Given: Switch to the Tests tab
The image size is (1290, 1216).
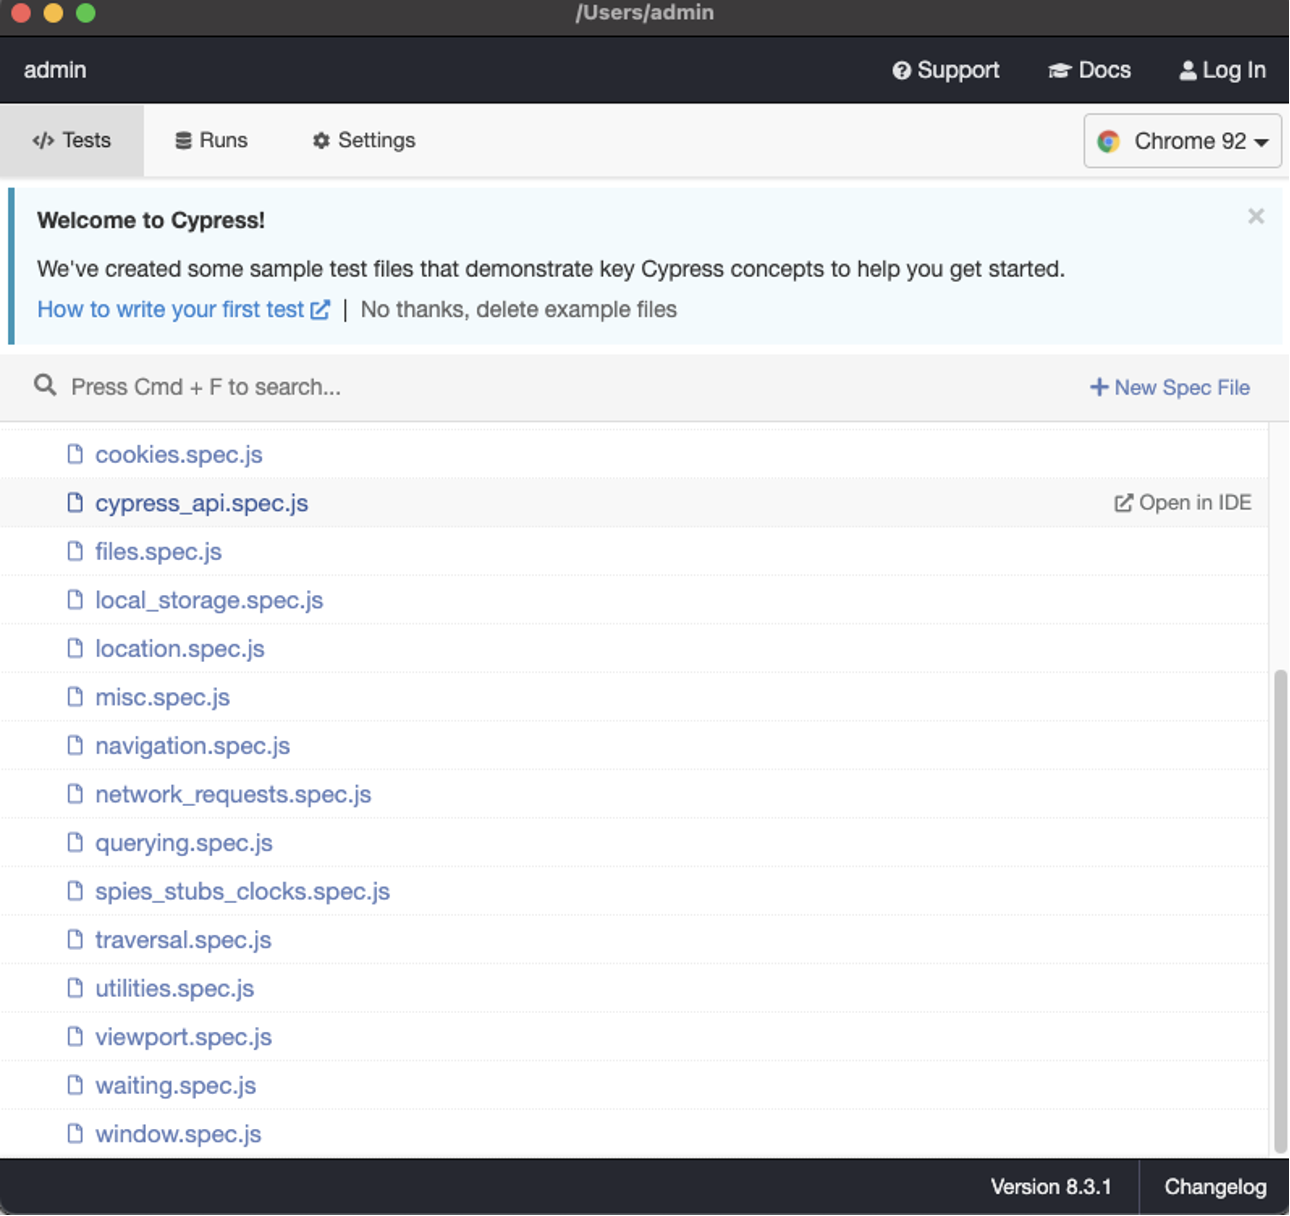Looking at the screenshot, I should click(72, 140).
